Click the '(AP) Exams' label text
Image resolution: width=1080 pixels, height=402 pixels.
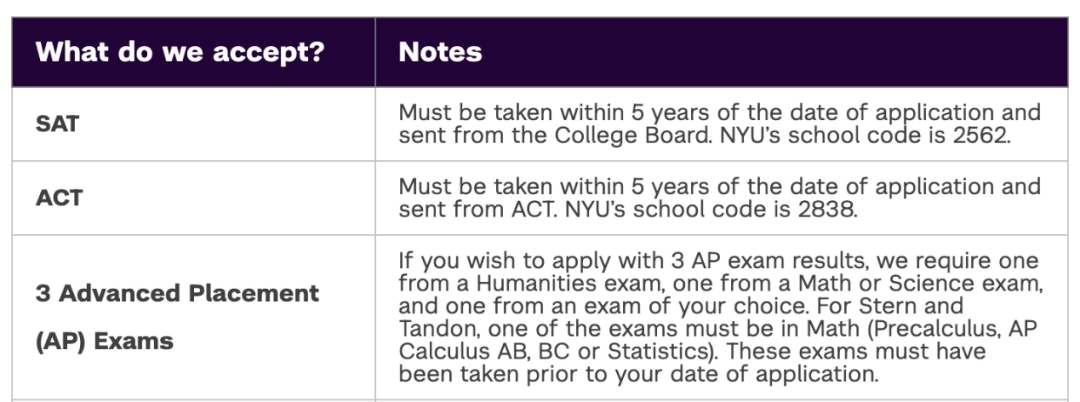(x=105, y=341)
